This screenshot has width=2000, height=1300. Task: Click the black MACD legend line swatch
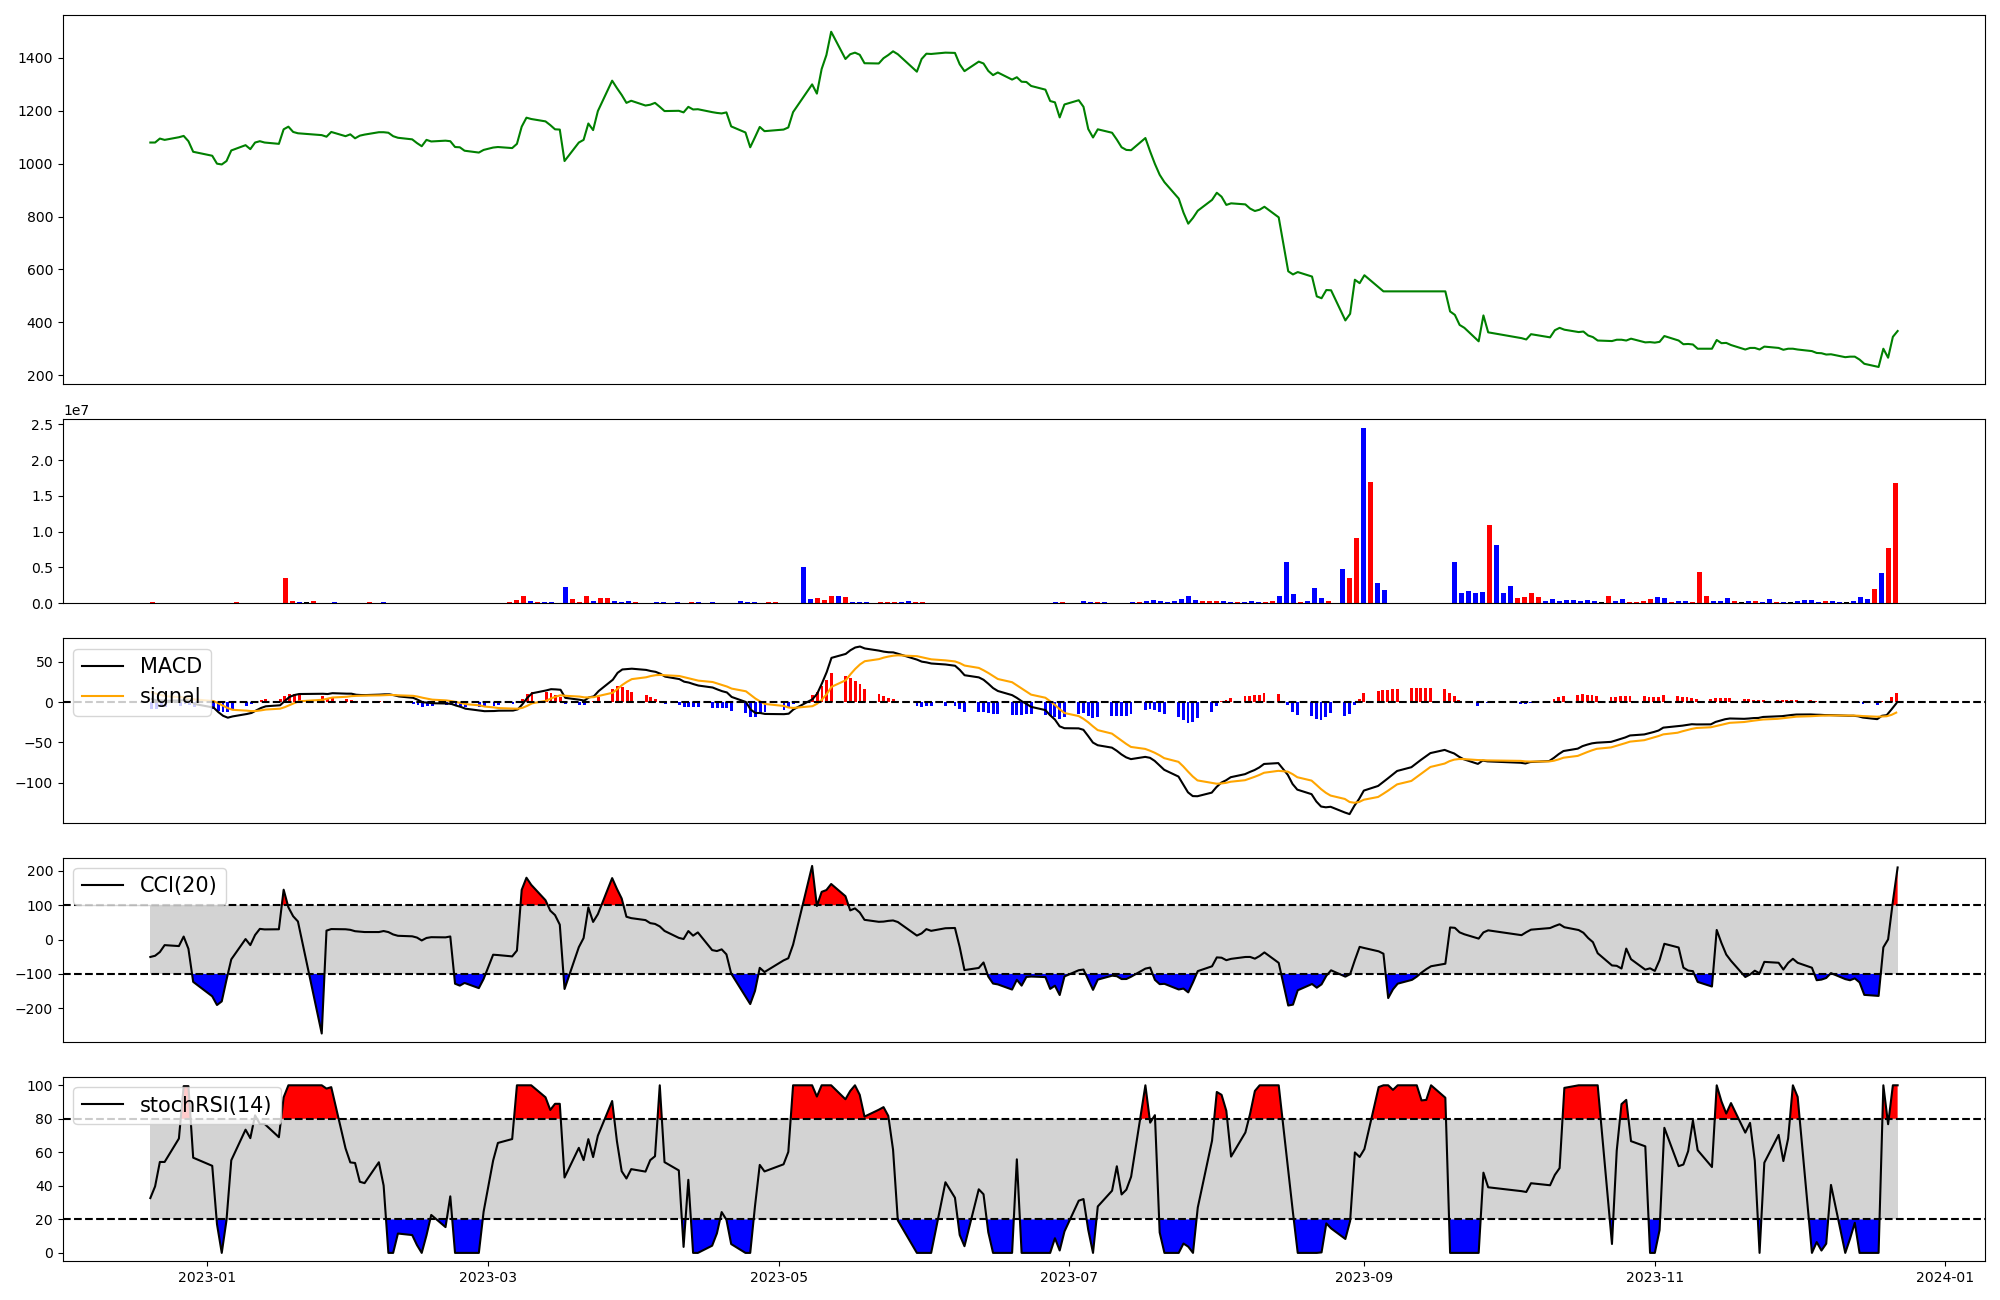pyautogui.click(x=102, y=666)
